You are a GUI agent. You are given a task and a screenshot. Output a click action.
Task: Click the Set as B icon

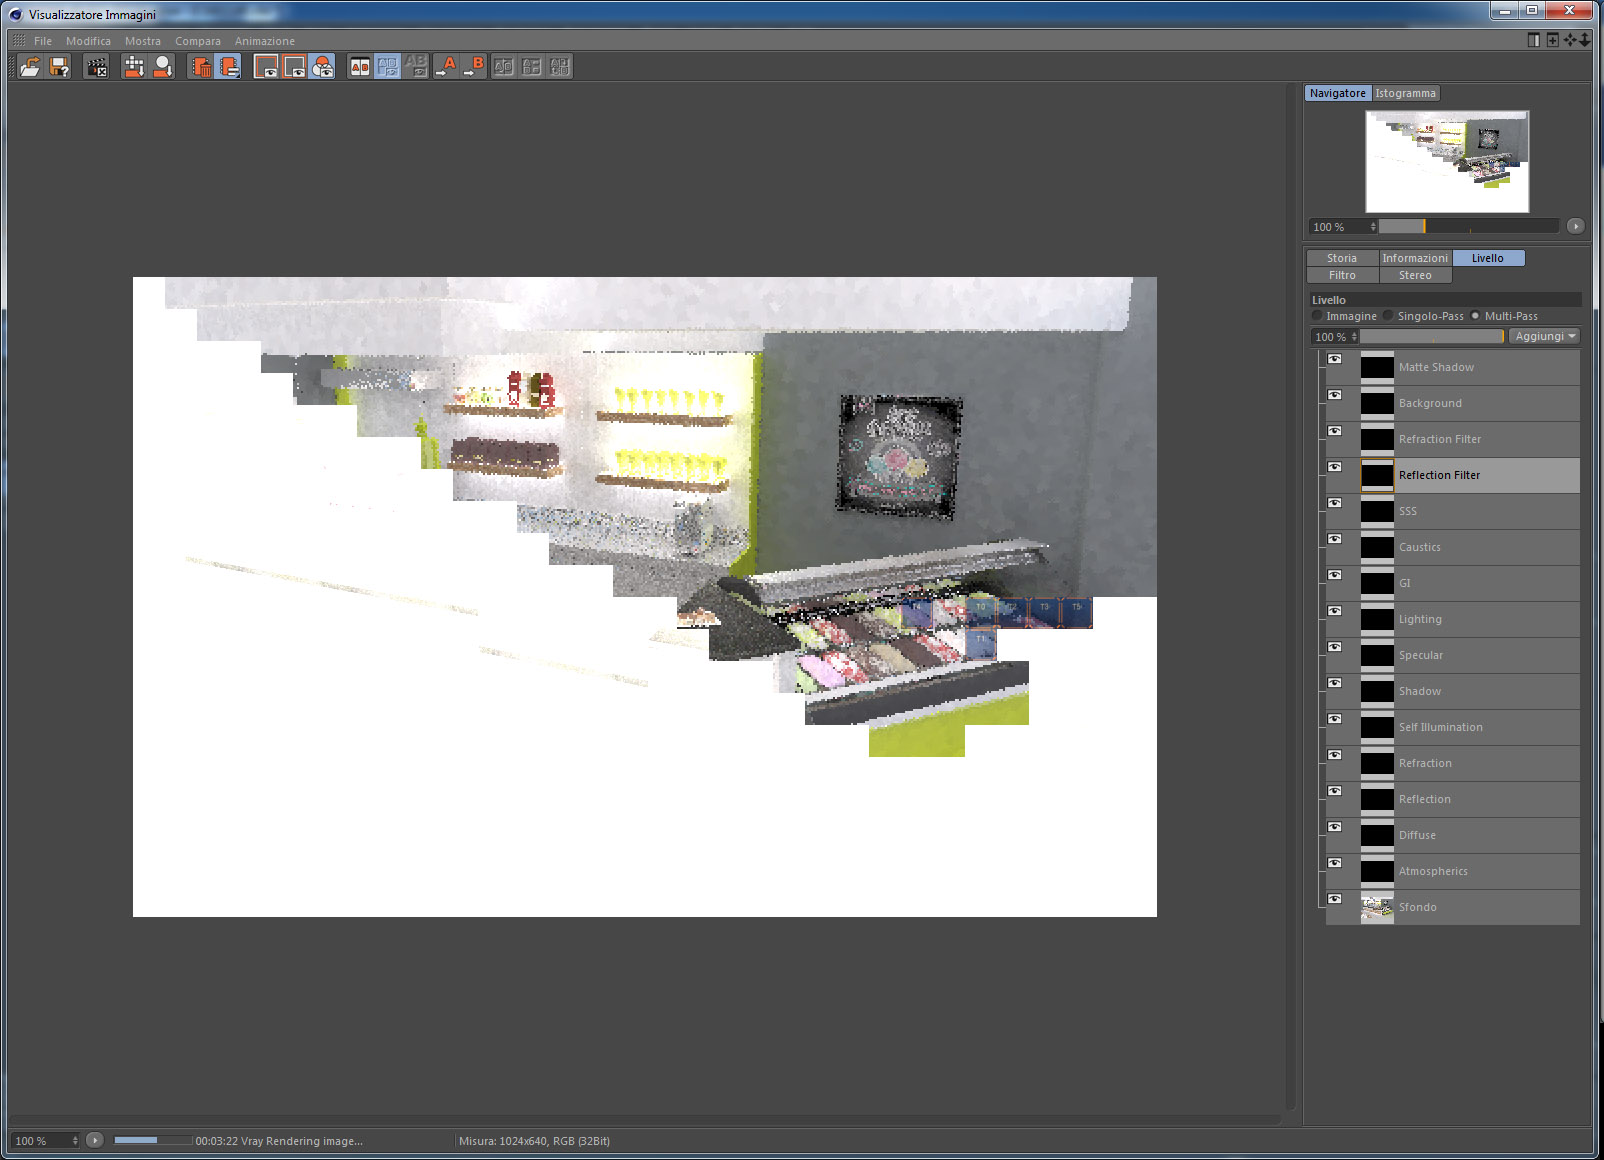click(x=474, y=67)
